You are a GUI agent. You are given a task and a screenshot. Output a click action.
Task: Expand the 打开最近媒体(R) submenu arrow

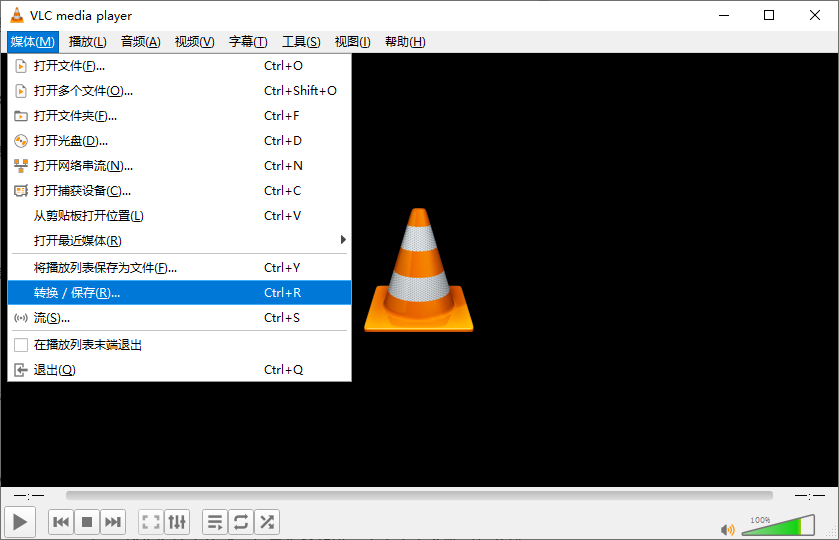[x=343, y=240]
